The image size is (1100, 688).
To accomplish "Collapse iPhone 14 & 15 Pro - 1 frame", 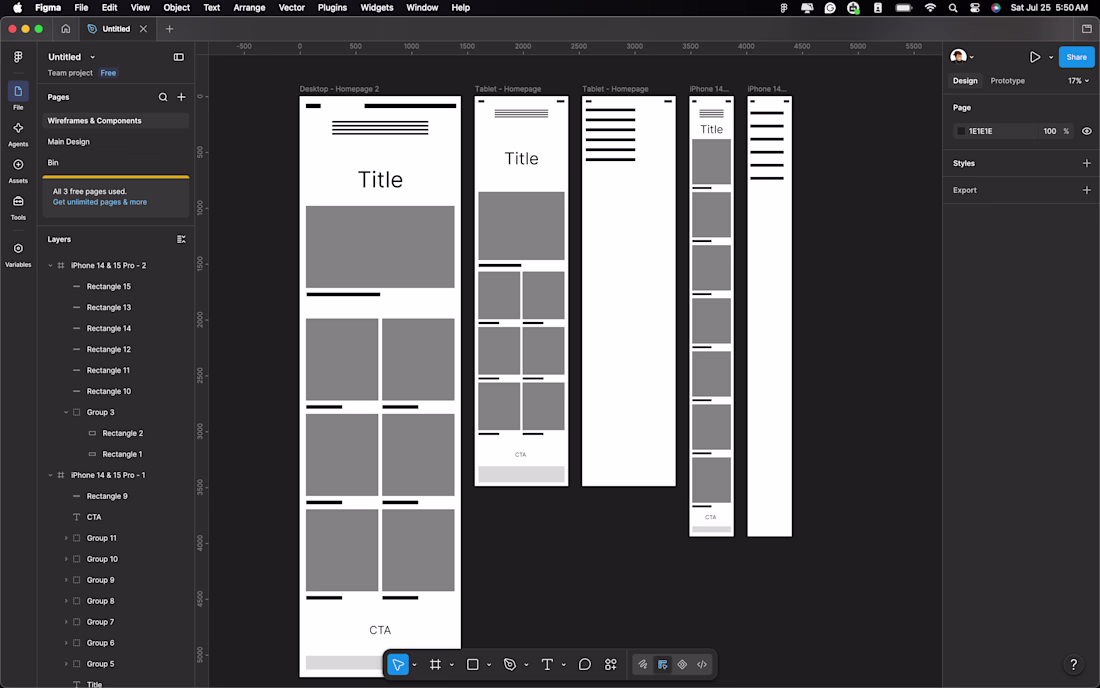I will point(51,475).
